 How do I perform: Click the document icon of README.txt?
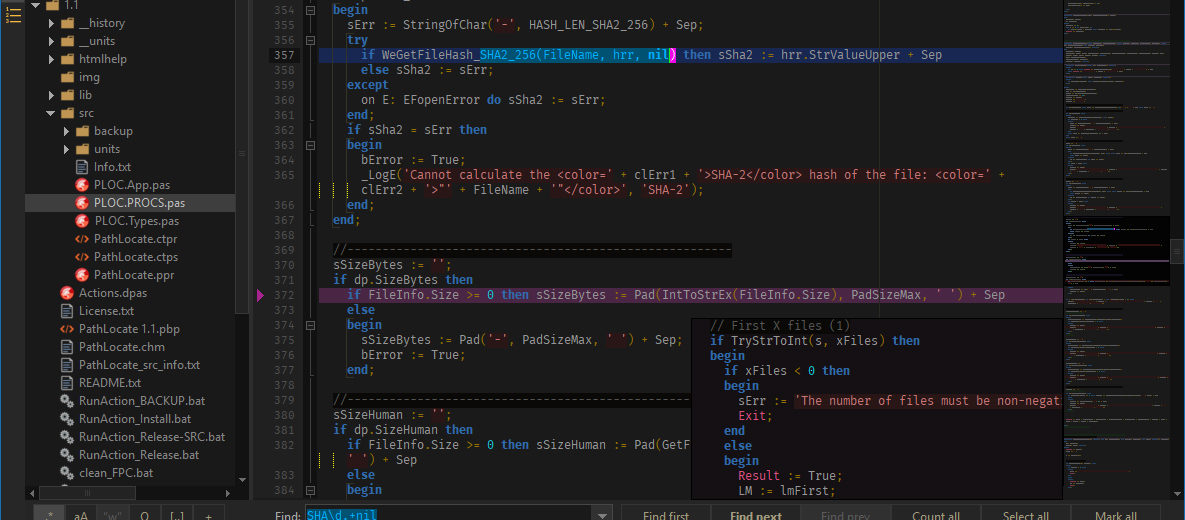point(67,382)
